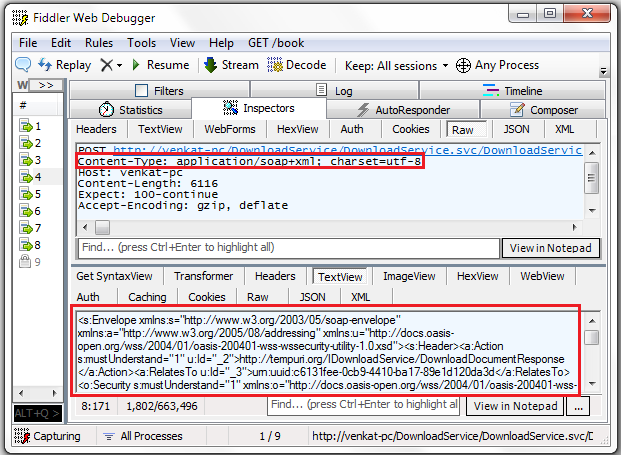The width and height of the screenshot is (621, 455).
Task: Open the View menu
Action: click(182, 43)
